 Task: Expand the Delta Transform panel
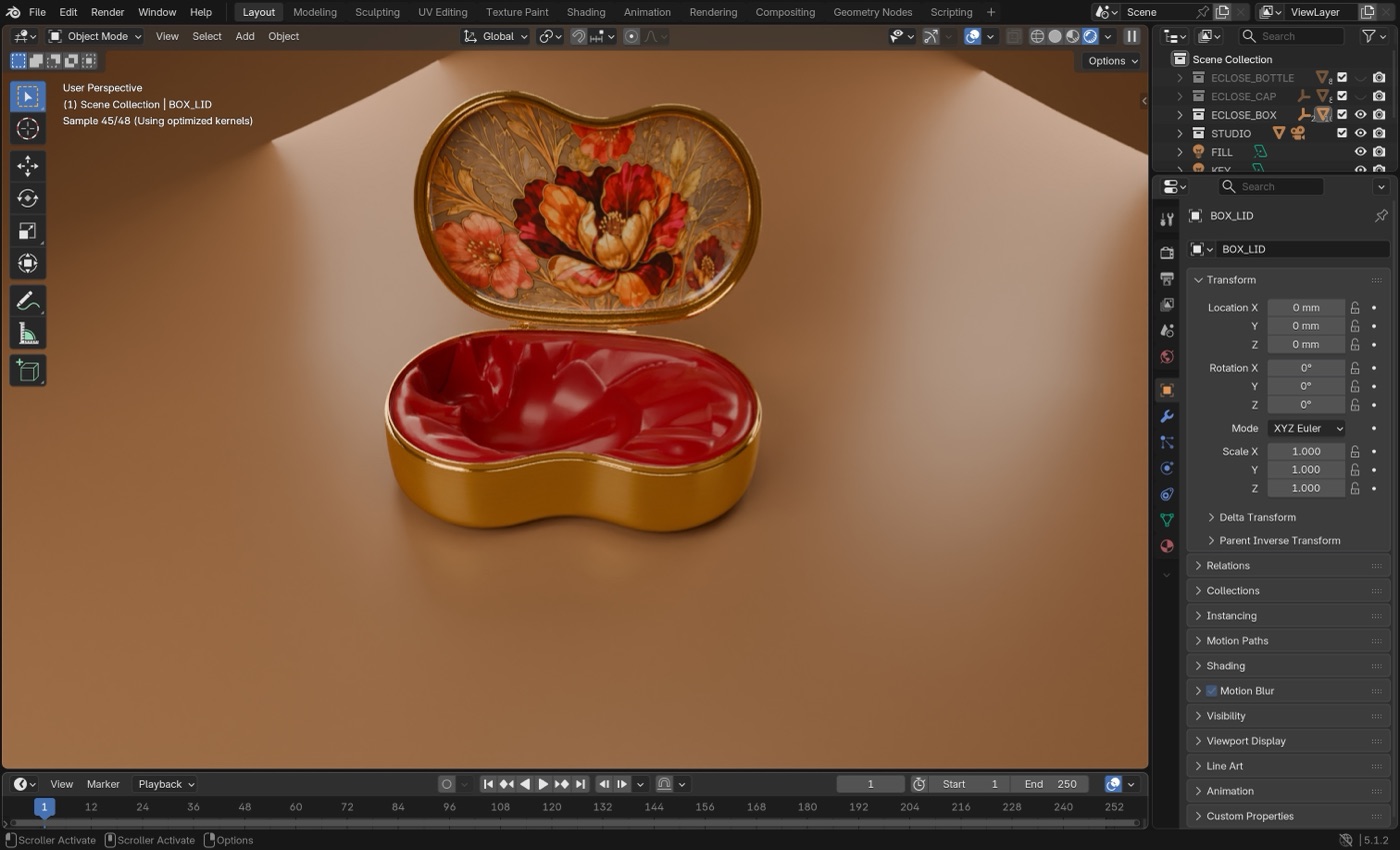coord(1257,517)
